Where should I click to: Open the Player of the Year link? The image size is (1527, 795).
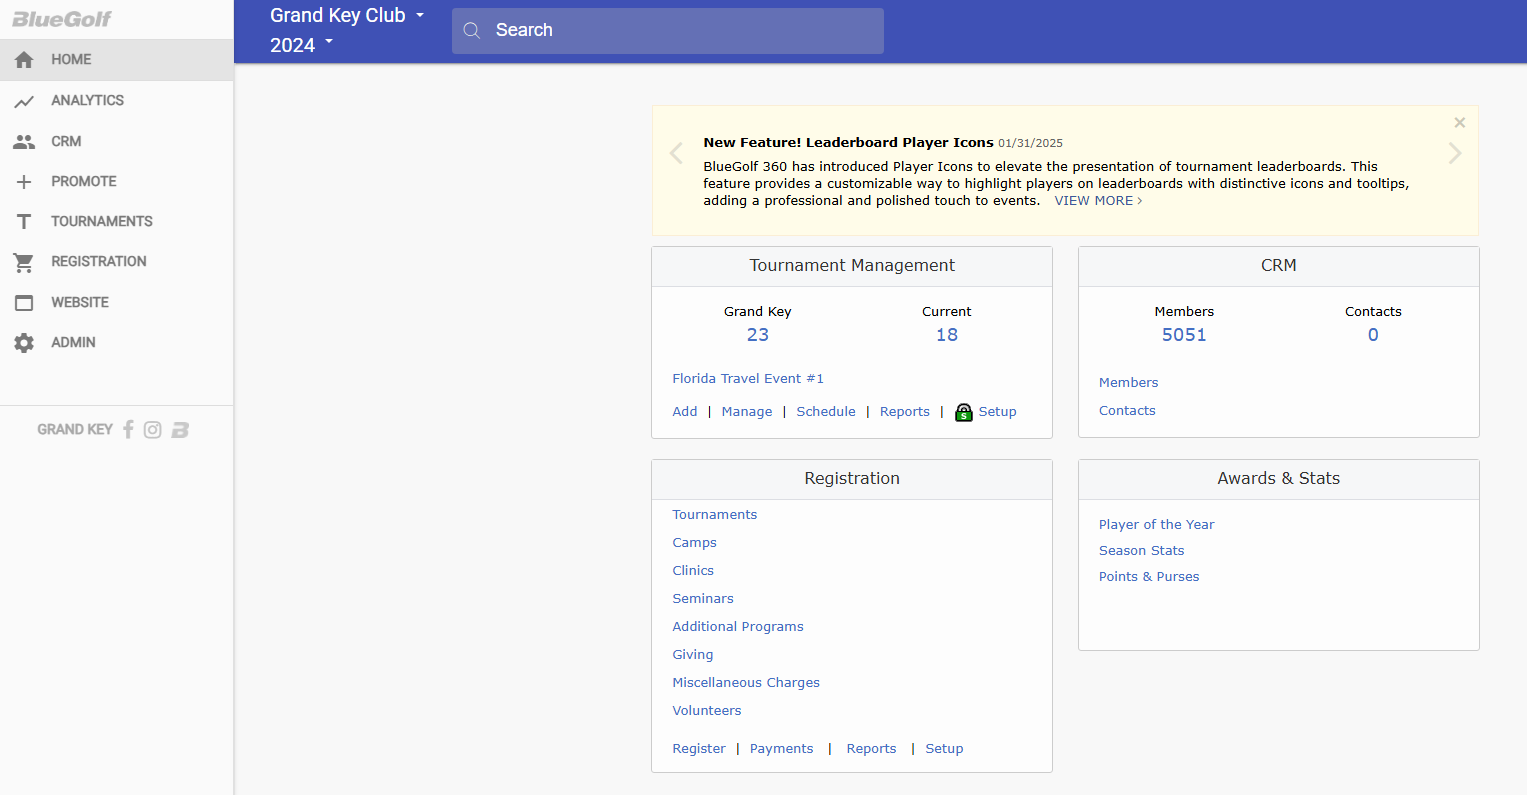coord(1157,525)
